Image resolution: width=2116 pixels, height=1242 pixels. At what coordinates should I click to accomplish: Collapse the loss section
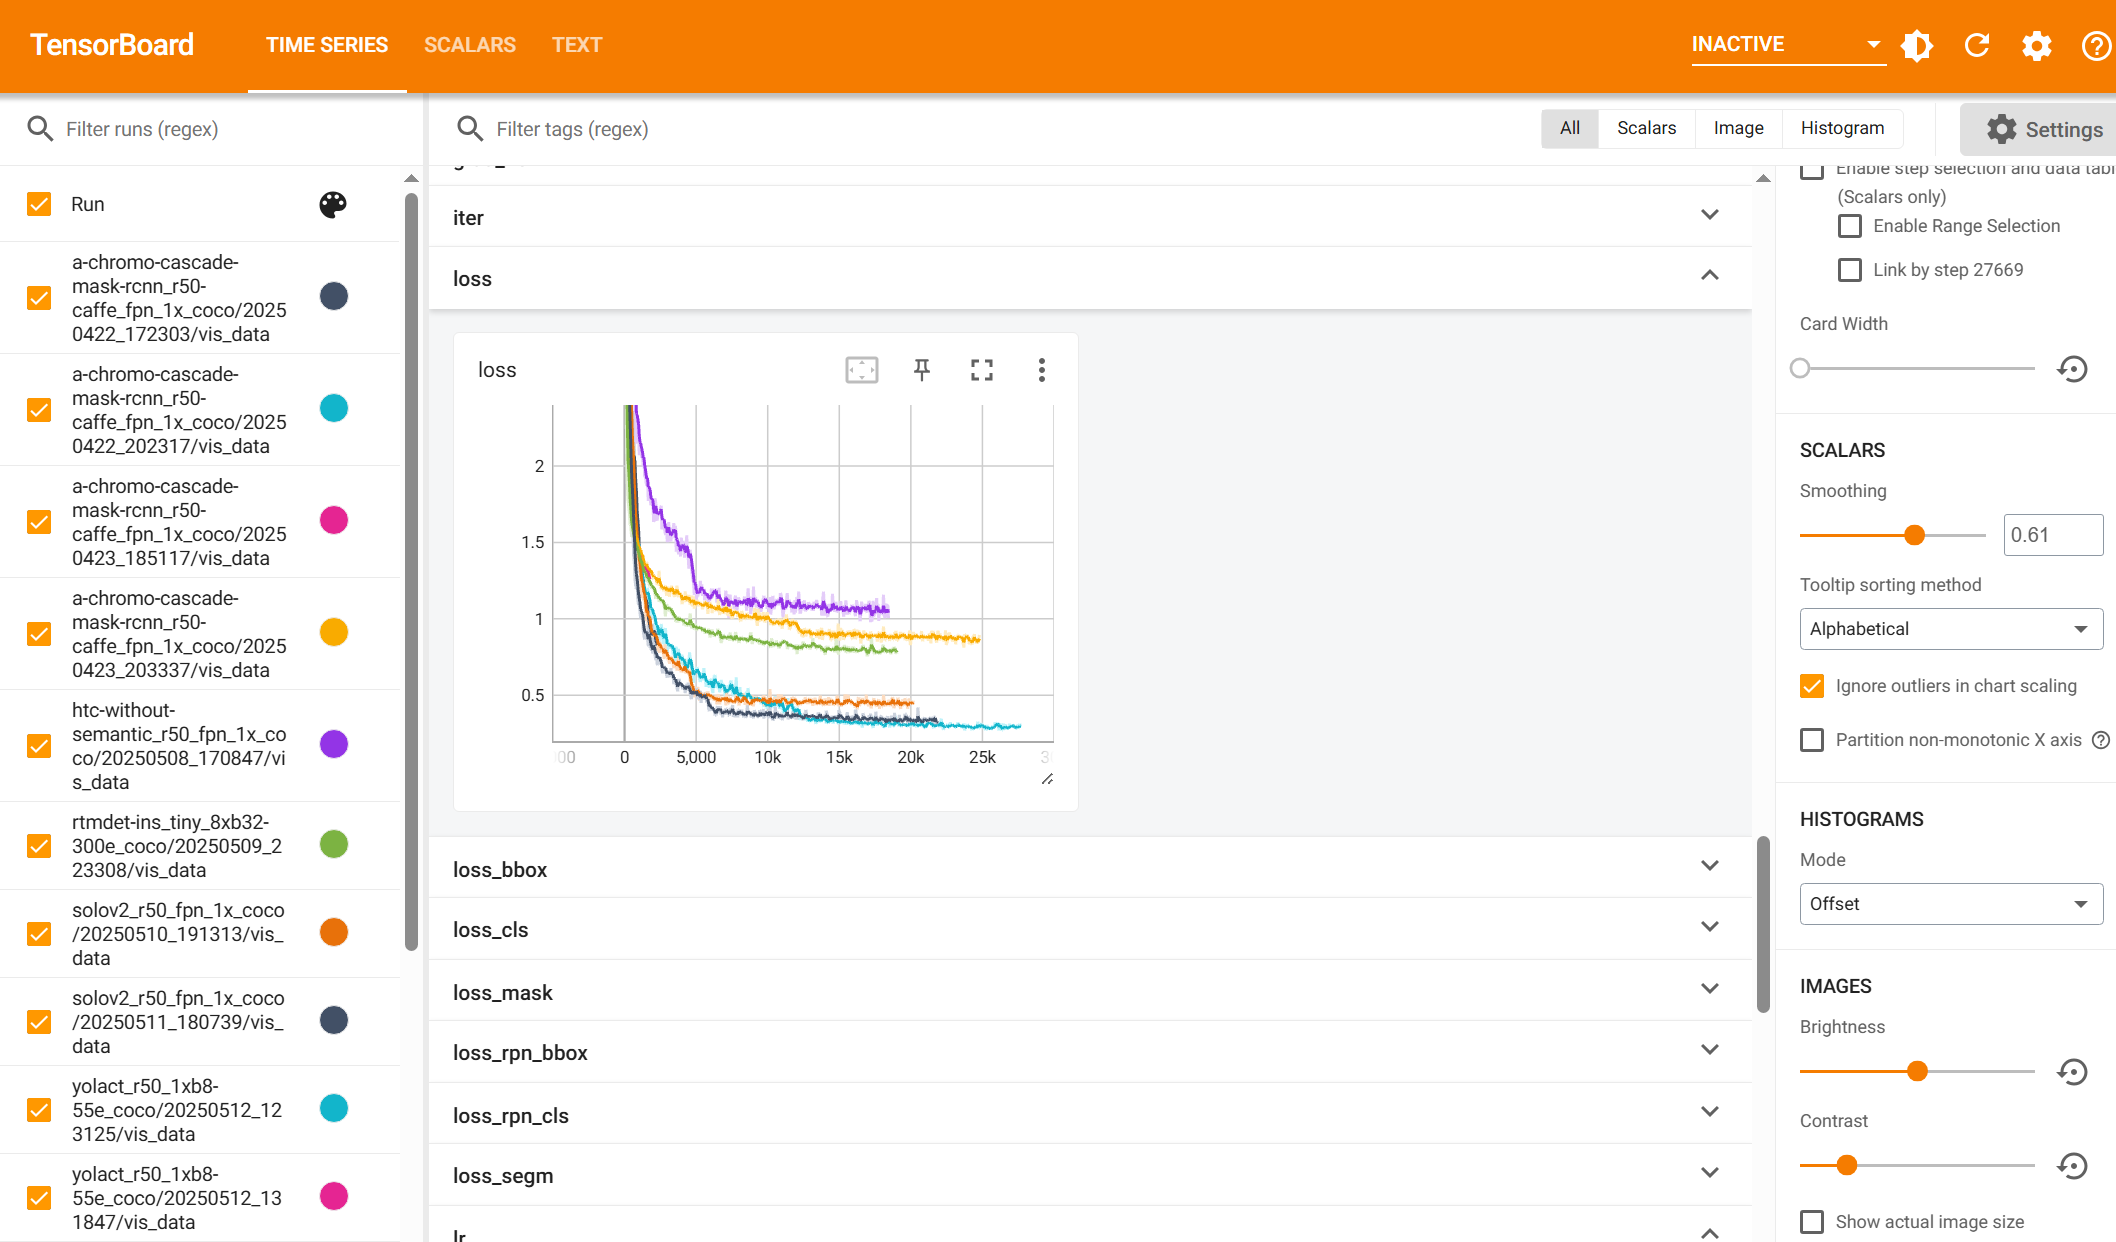[1709, 275]
